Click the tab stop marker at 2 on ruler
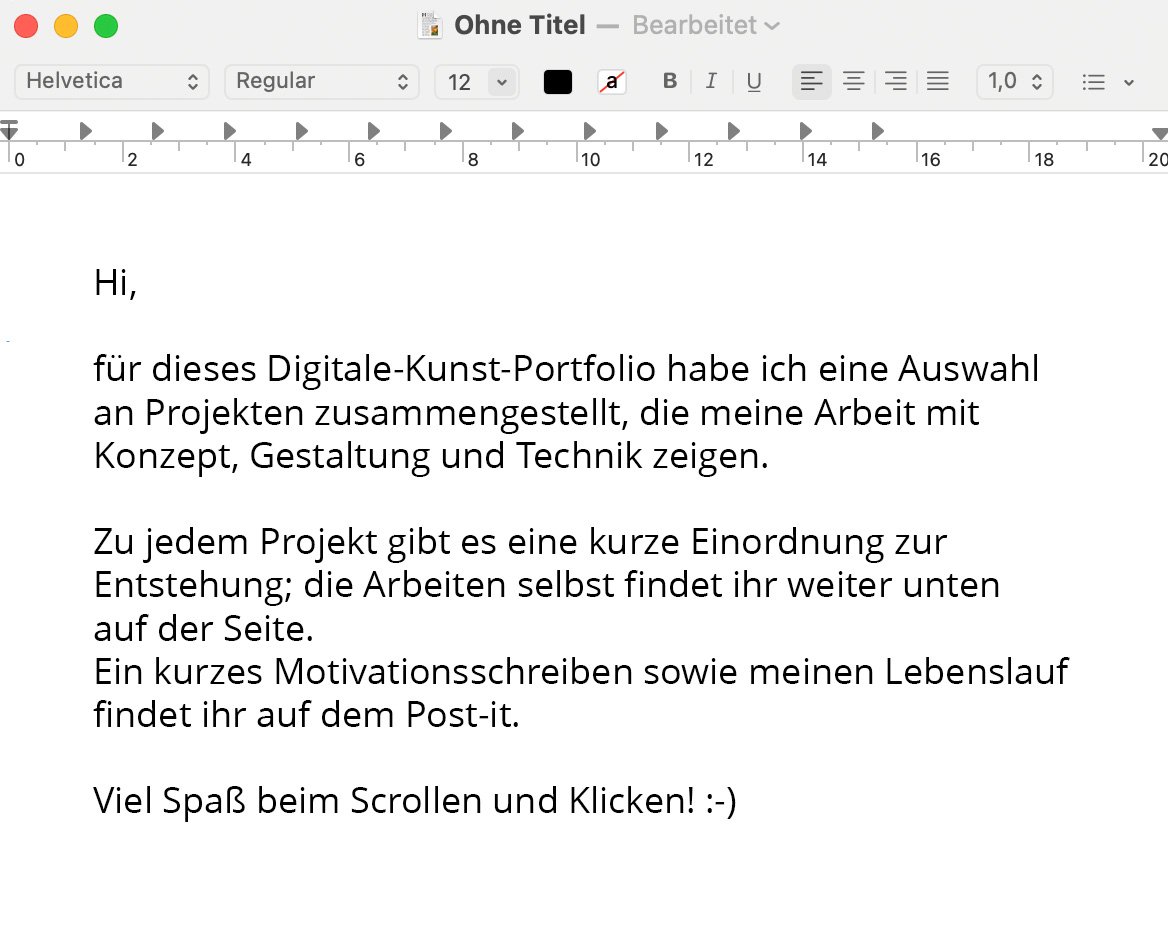Screen dimensions: 1168x946 (x=157, y=130)
